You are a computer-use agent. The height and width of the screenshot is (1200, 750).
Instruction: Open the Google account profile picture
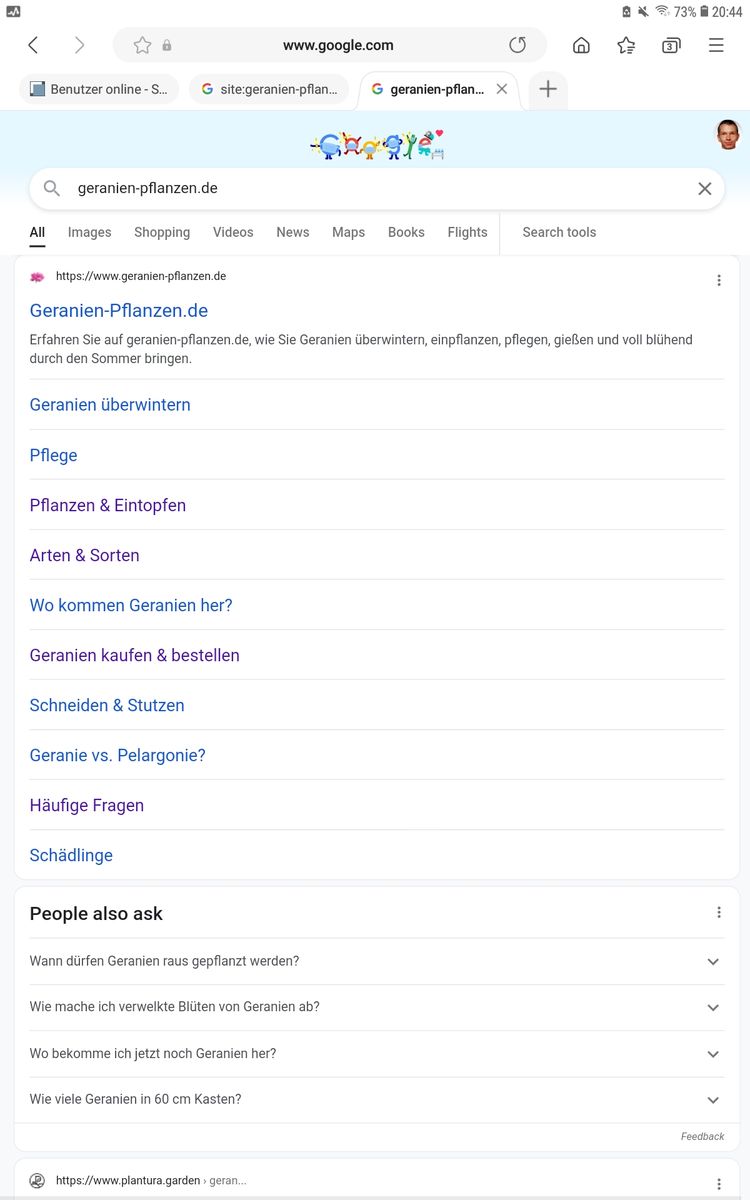(728, 134)
